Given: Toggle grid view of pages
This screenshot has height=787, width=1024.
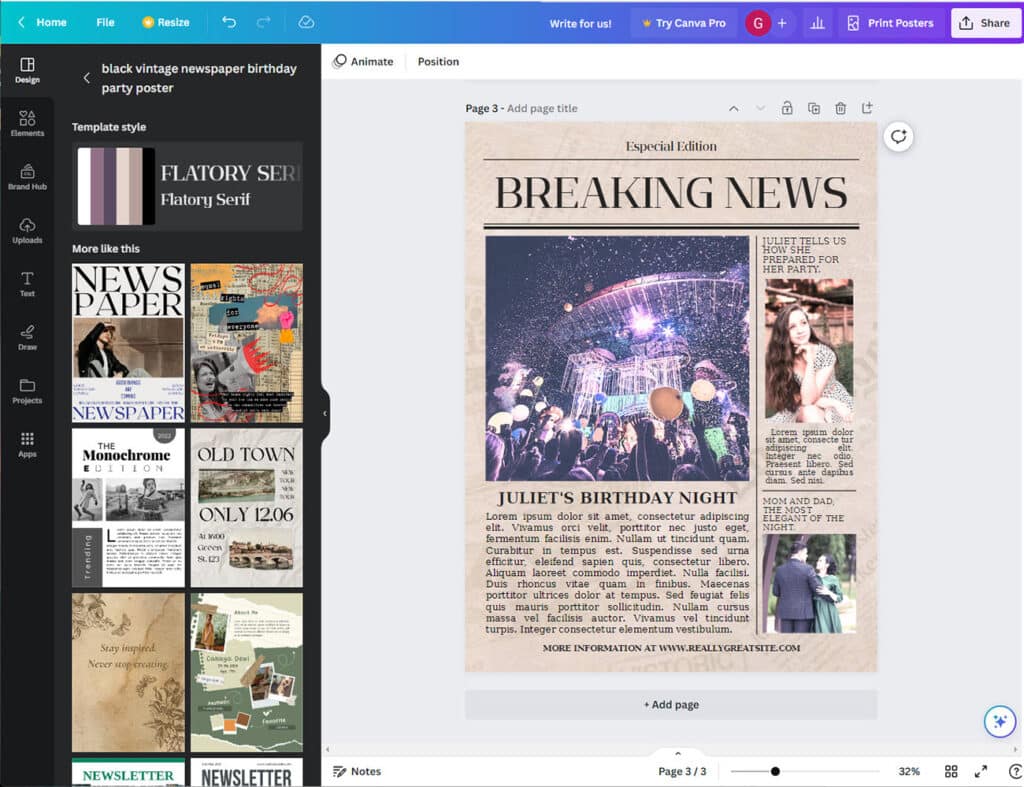Looking at the screenshot, I should (951, 771).
